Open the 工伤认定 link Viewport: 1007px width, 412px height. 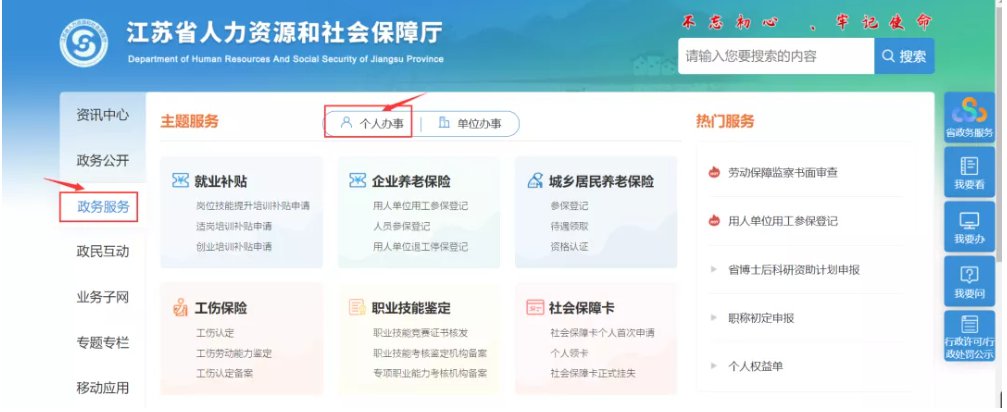tap(215, 333)
